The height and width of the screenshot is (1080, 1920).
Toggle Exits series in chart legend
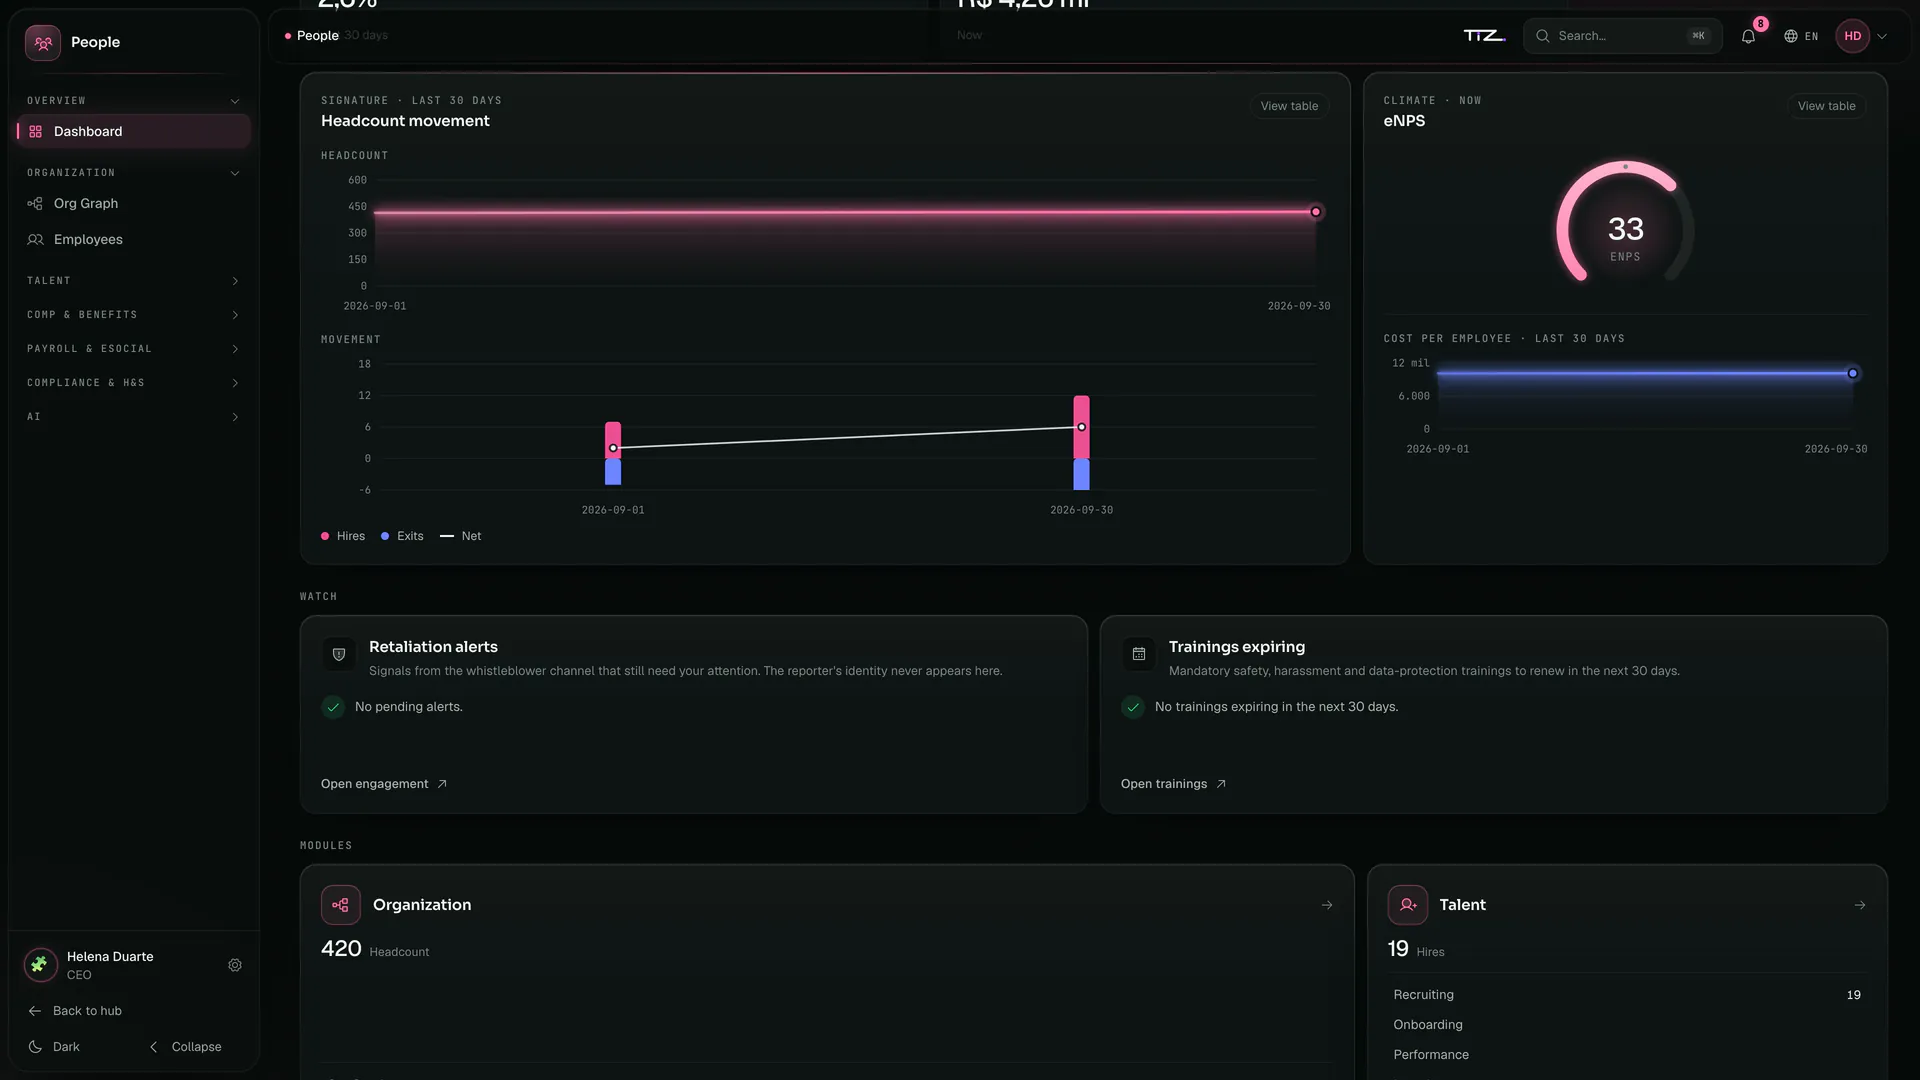[x=402, y=537]
